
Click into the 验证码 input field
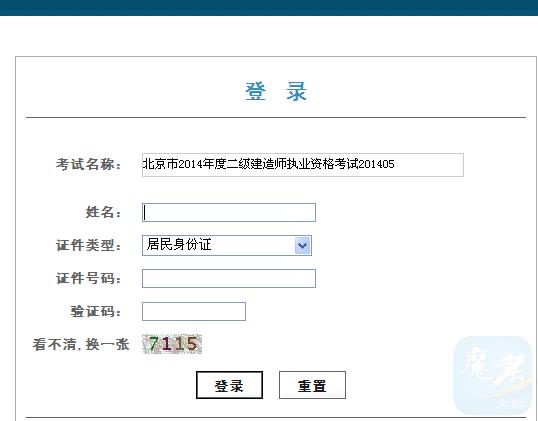[x=194, y=312]
